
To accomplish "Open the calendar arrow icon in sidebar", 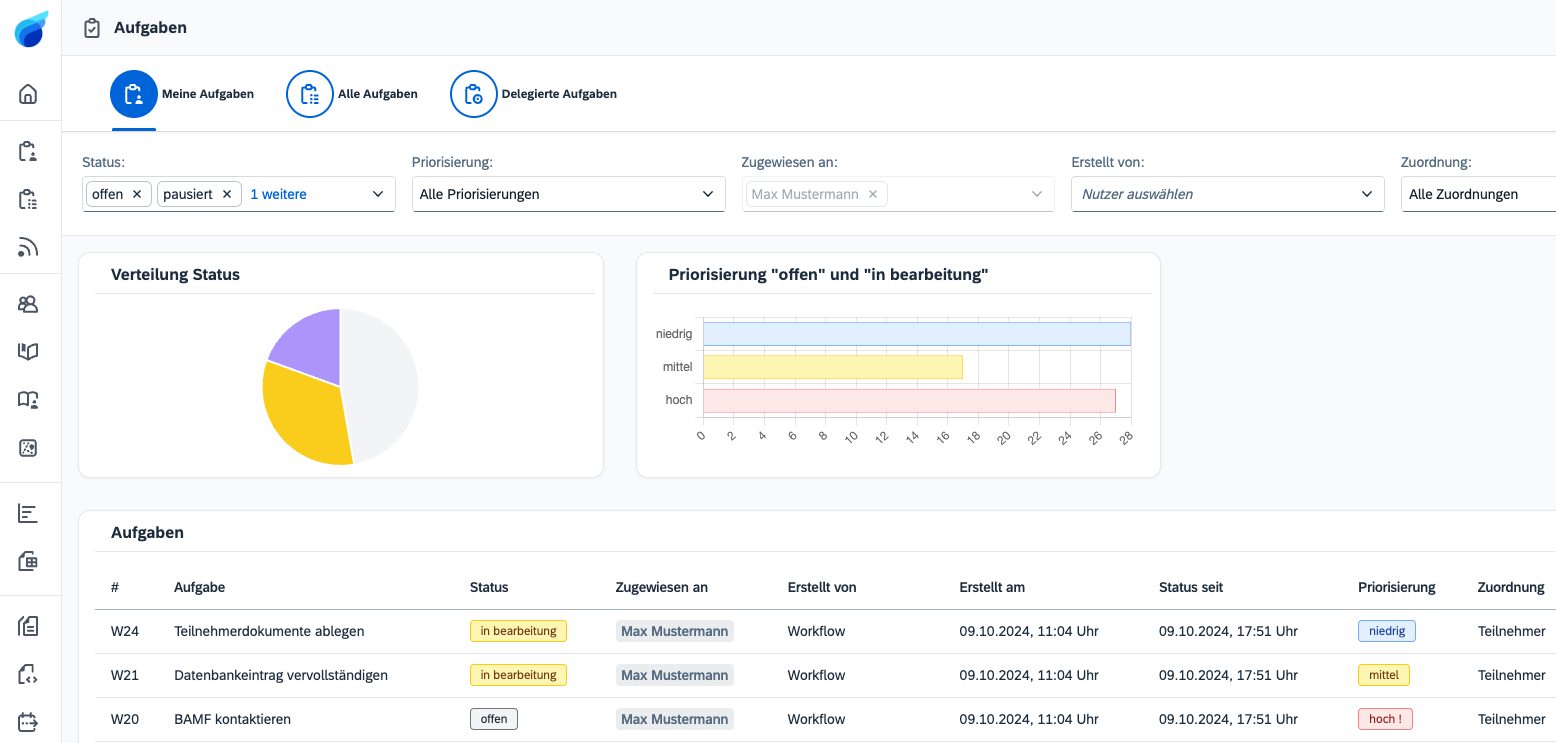I will [29, 721].
